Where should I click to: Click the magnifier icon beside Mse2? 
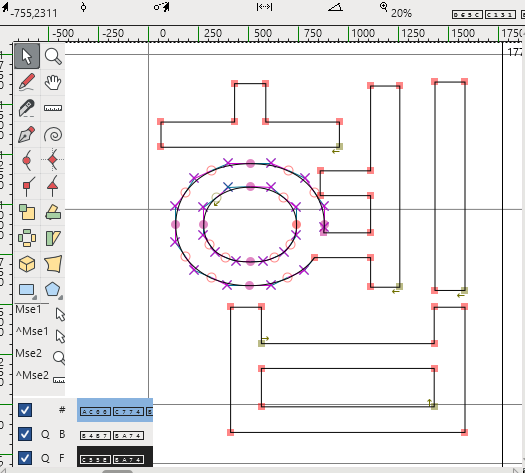[59, 358]
